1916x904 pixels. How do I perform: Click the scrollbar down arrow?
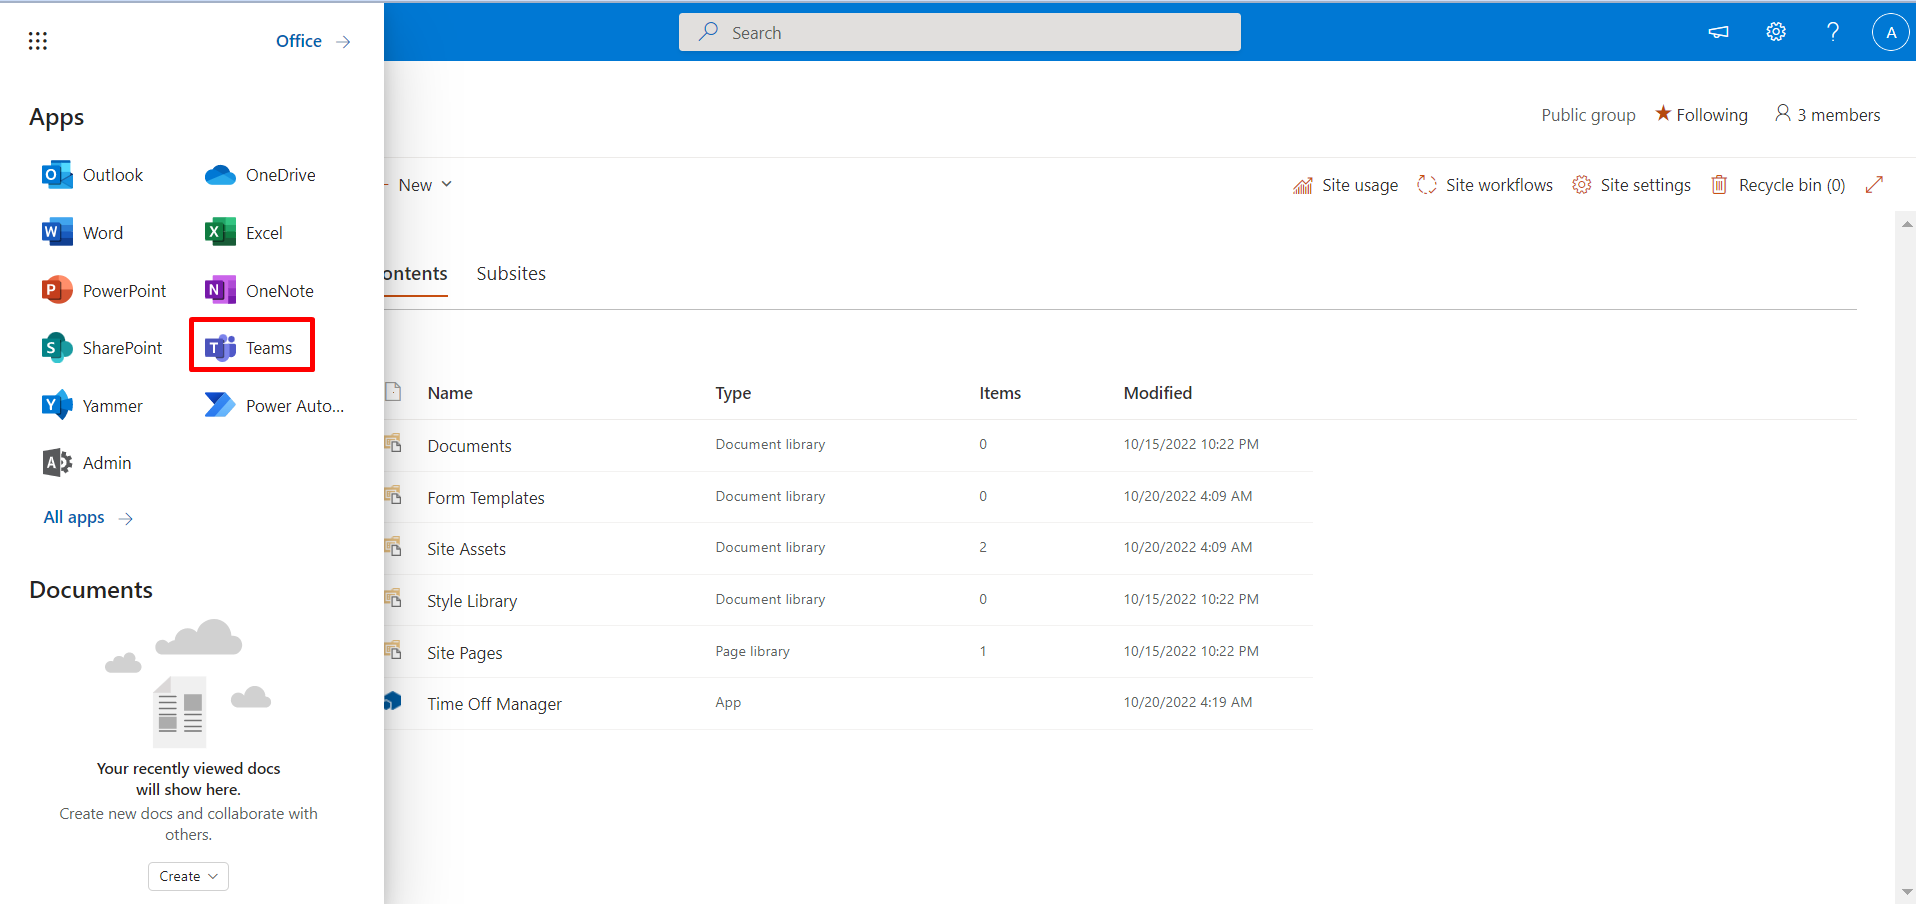(1906, 892)
